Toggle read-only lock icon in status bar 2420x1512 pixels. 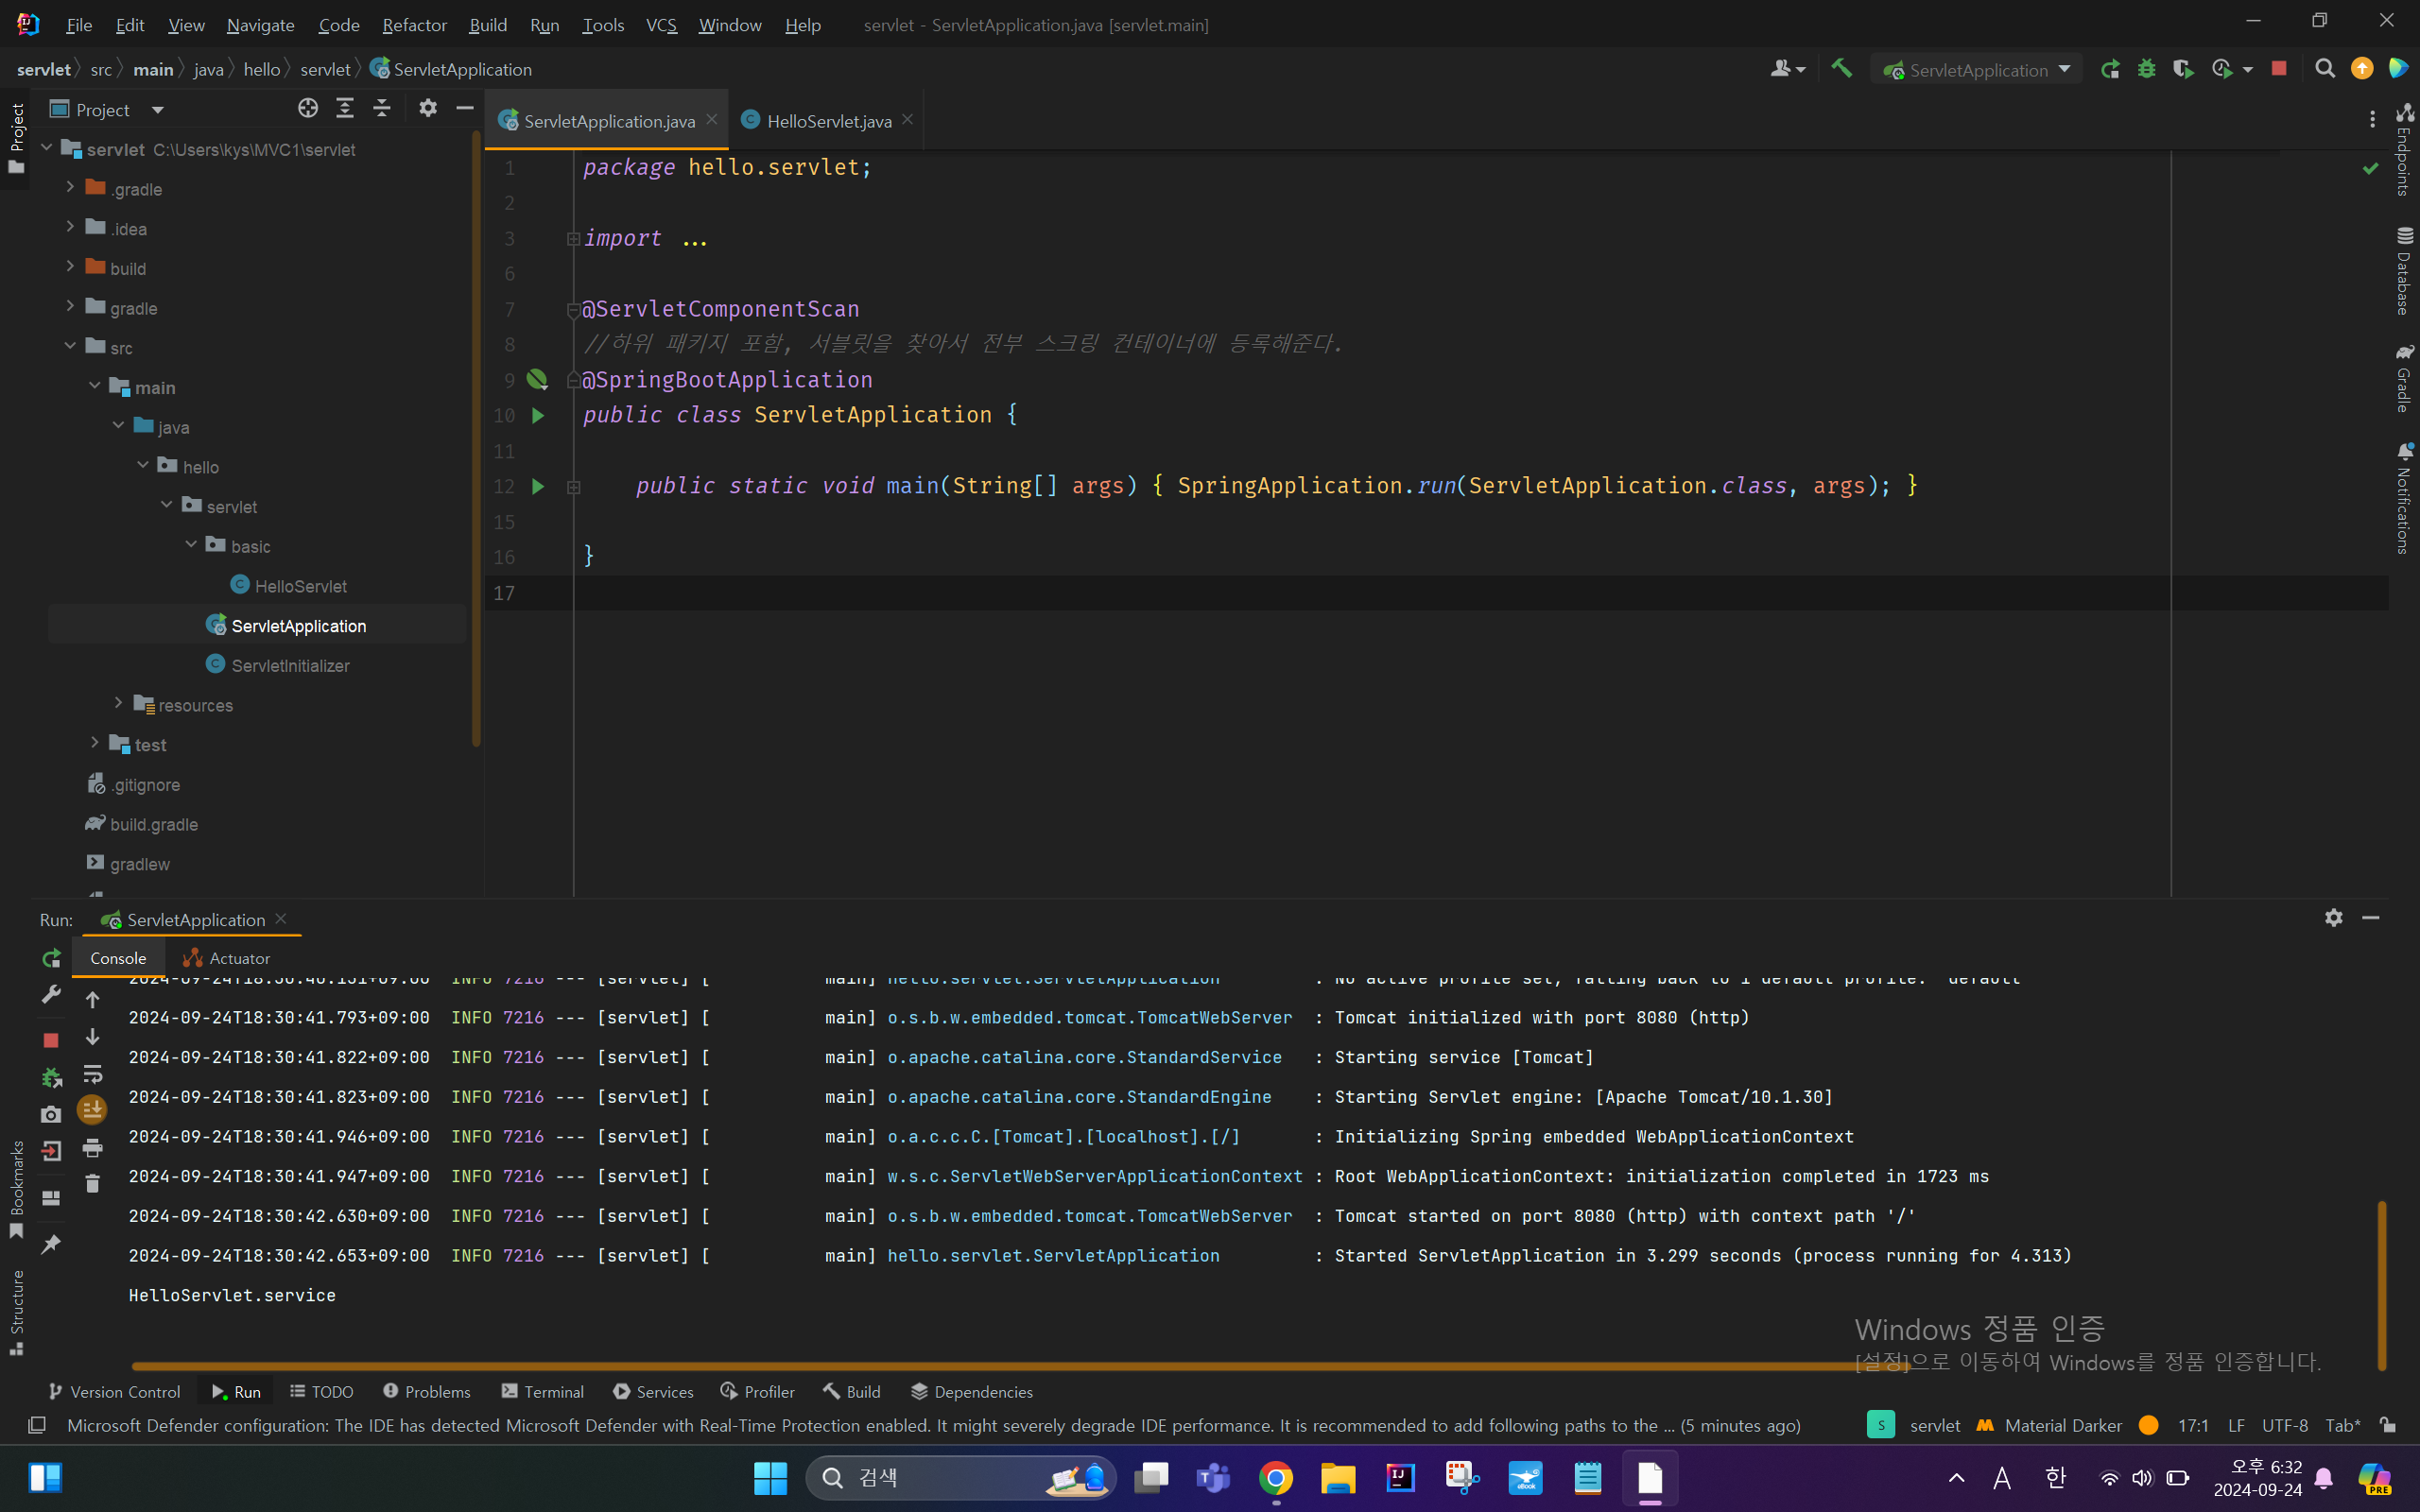pos(2388,1425)
